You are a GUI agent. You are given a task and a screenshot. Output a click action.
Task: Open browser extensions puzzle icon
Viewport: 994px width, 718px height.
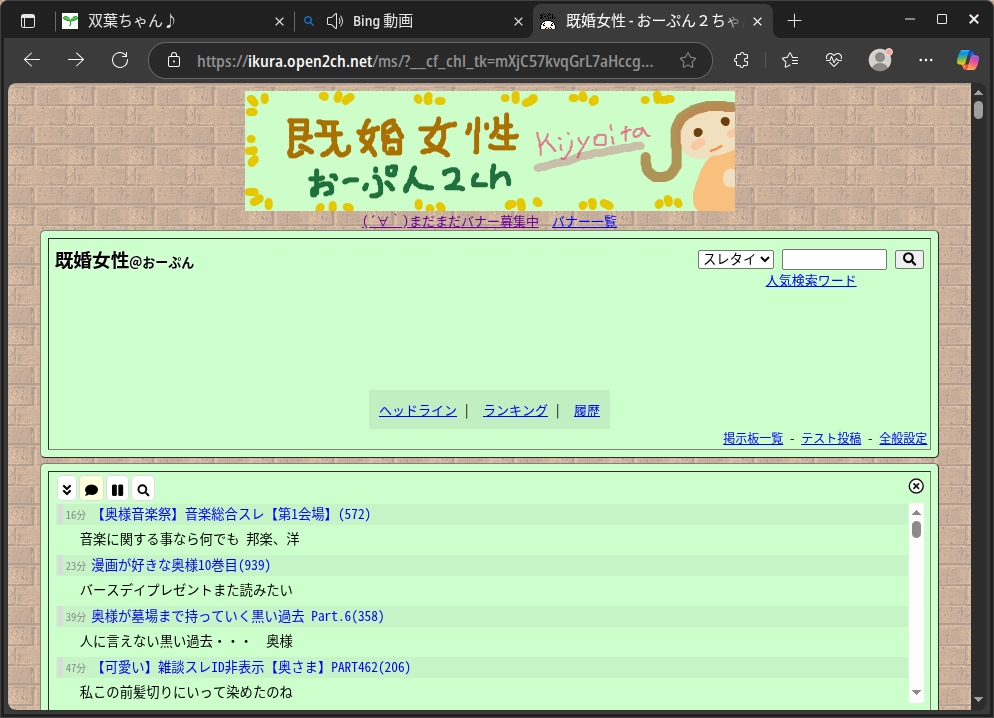(x=741, y=60)
